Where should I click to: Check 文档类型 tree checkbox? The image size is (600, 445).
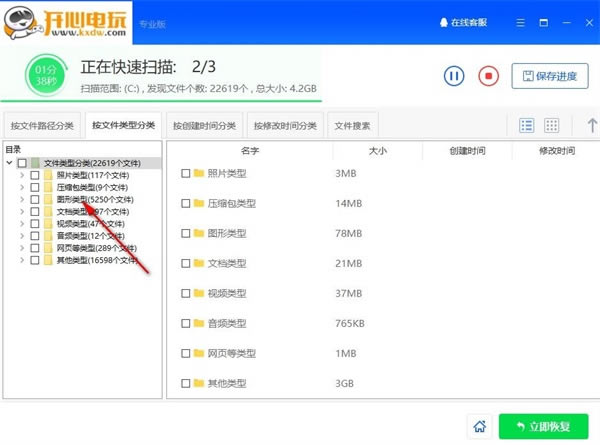(35, 212)
